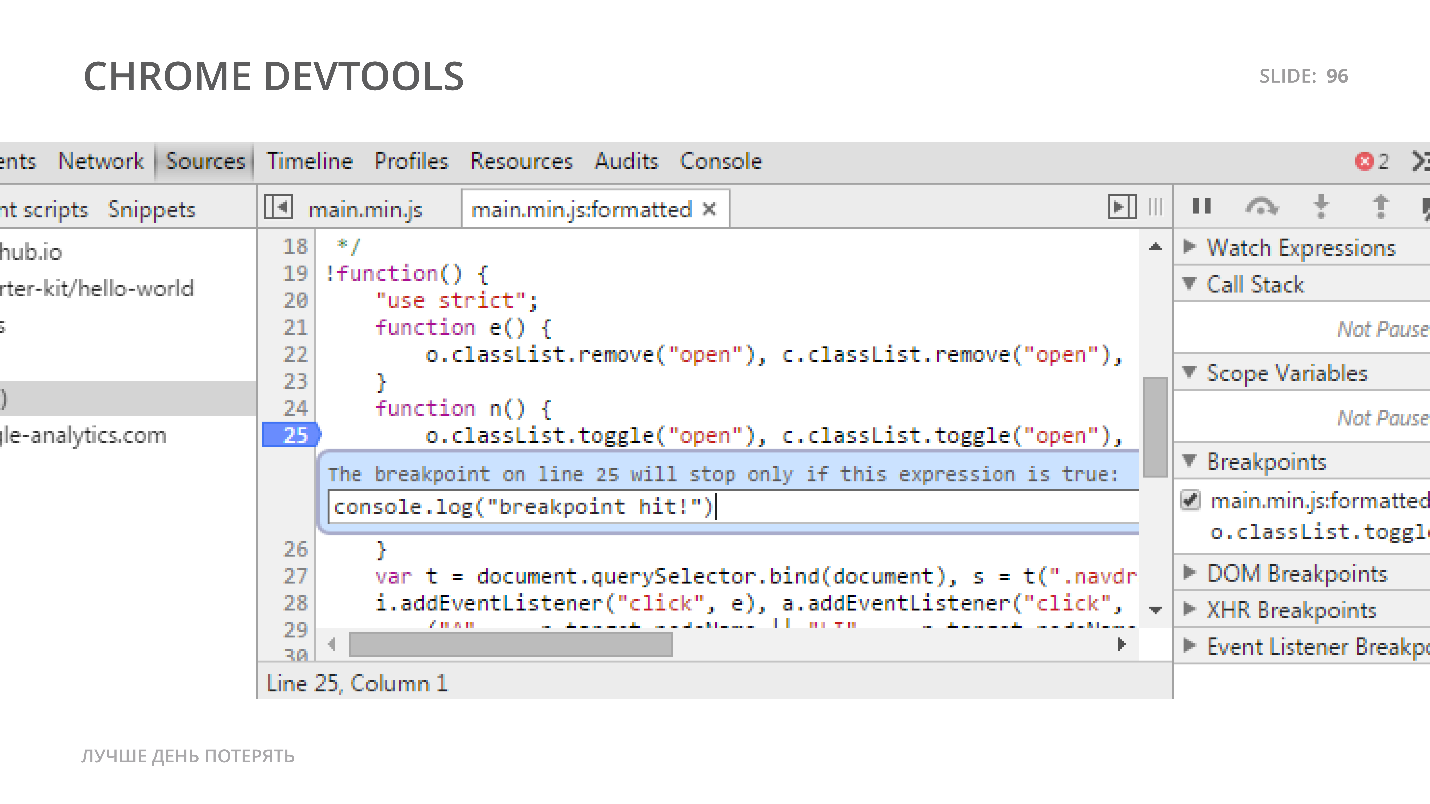This screenshot has width=1430, height=804.
Task: Select the hello-world folder in navigator
Action: coord(97,288)
